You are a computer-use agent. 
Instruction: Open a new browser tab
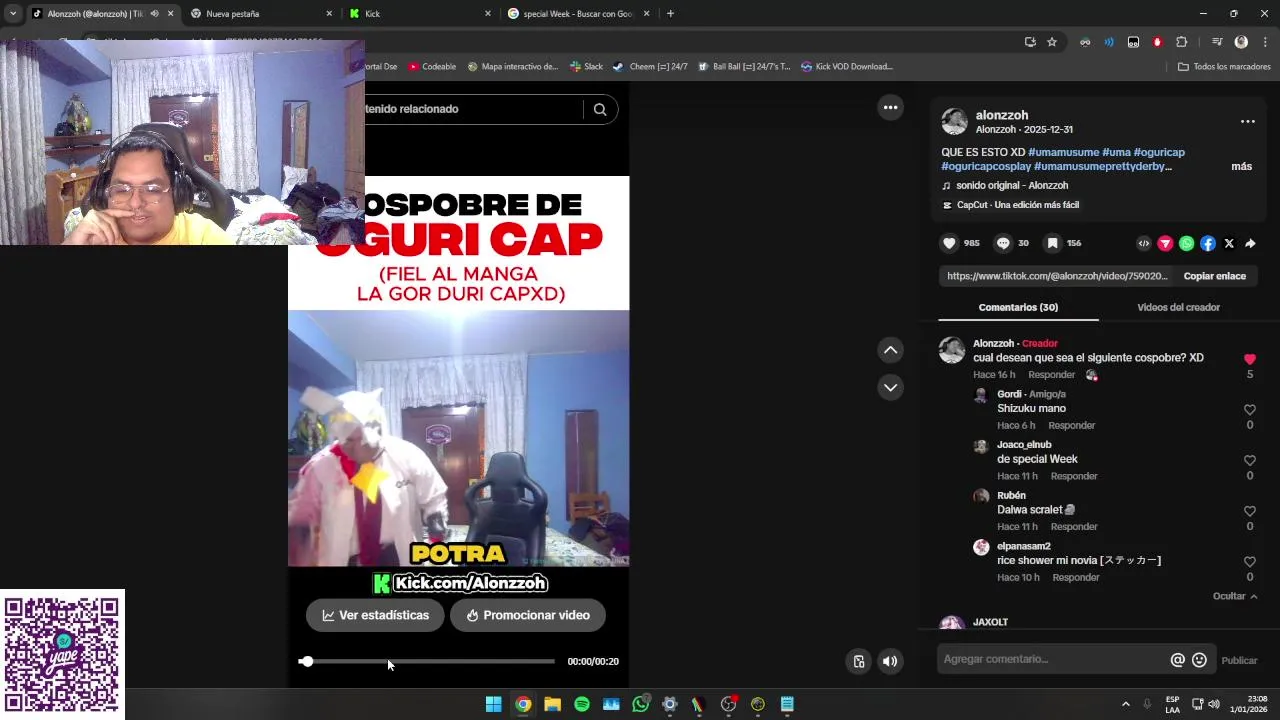[670, 13]
